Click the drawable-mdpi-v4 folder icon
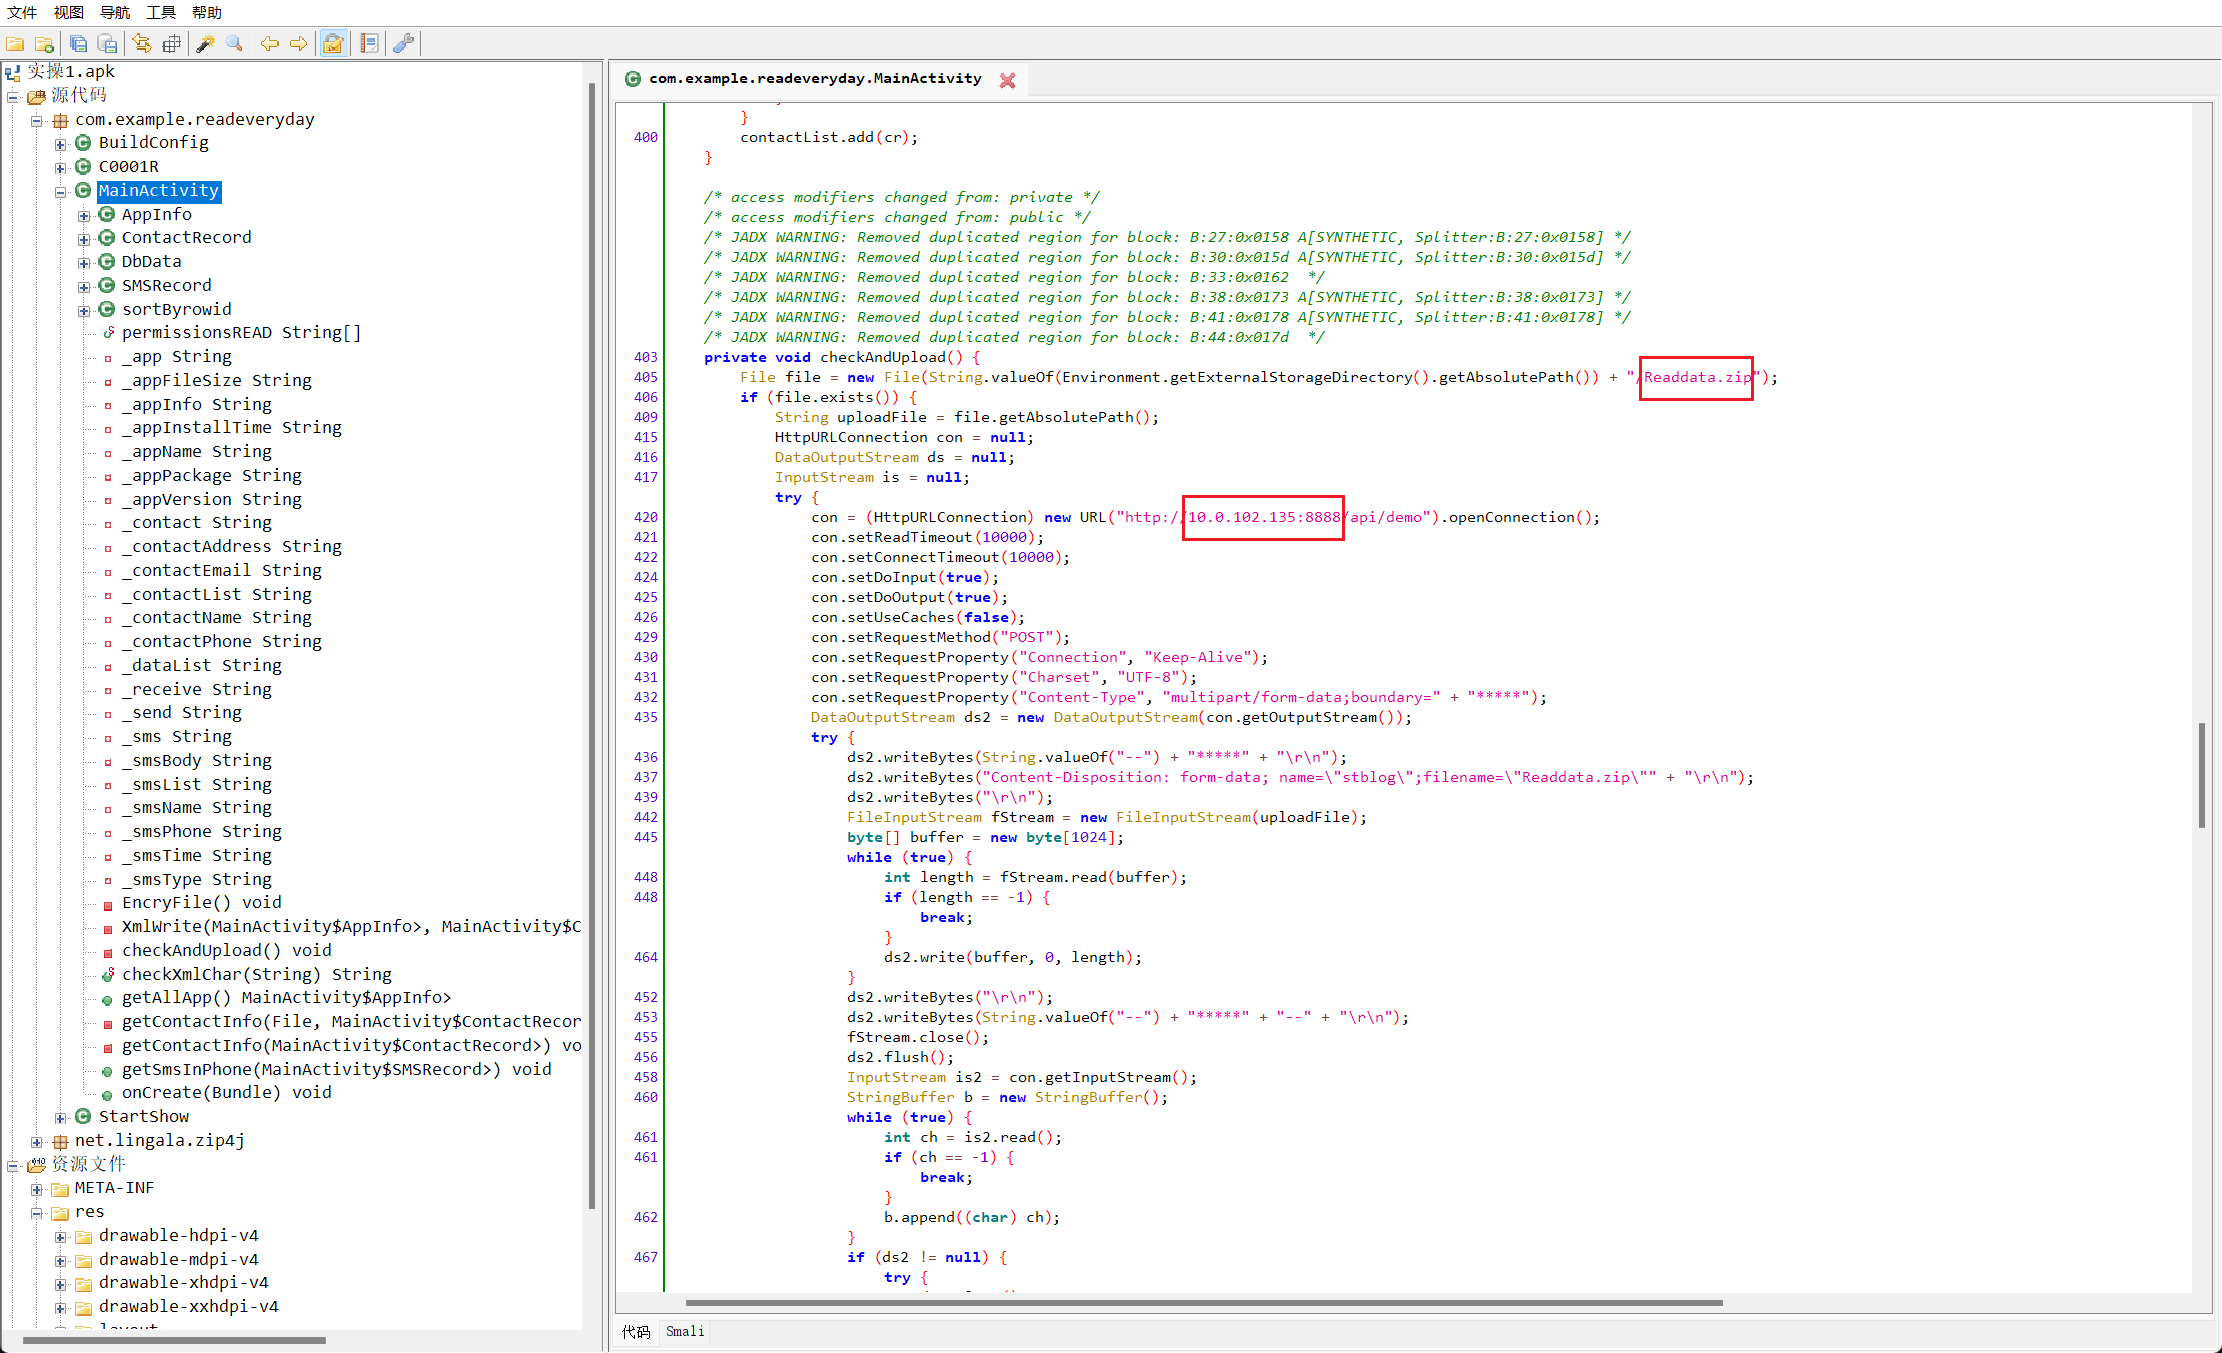2222x1353 pixels. 84,1260
